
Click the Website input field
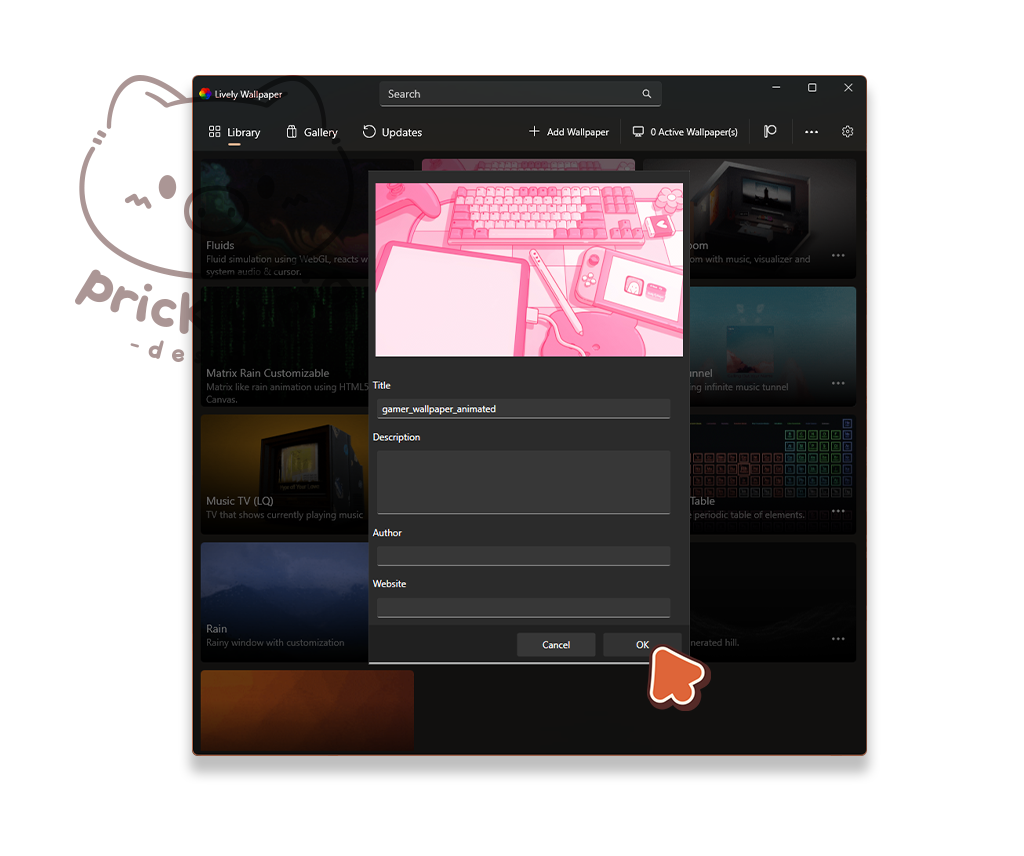click(523, 607)
